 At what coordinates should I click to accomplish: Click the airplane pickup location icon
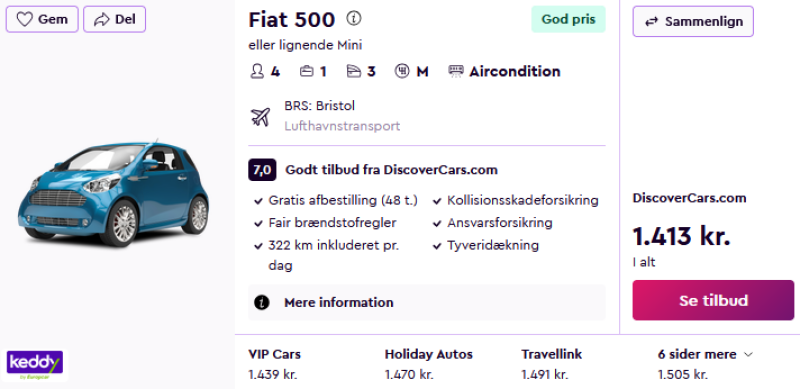tap(260, 116)
